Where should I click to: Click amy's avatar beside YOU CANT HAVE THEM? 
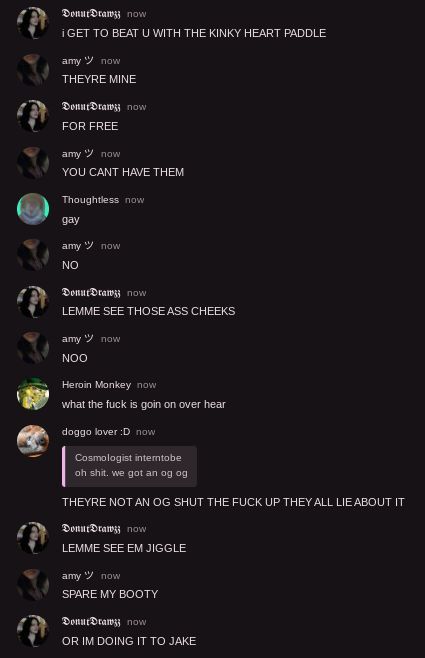(33, 163)
